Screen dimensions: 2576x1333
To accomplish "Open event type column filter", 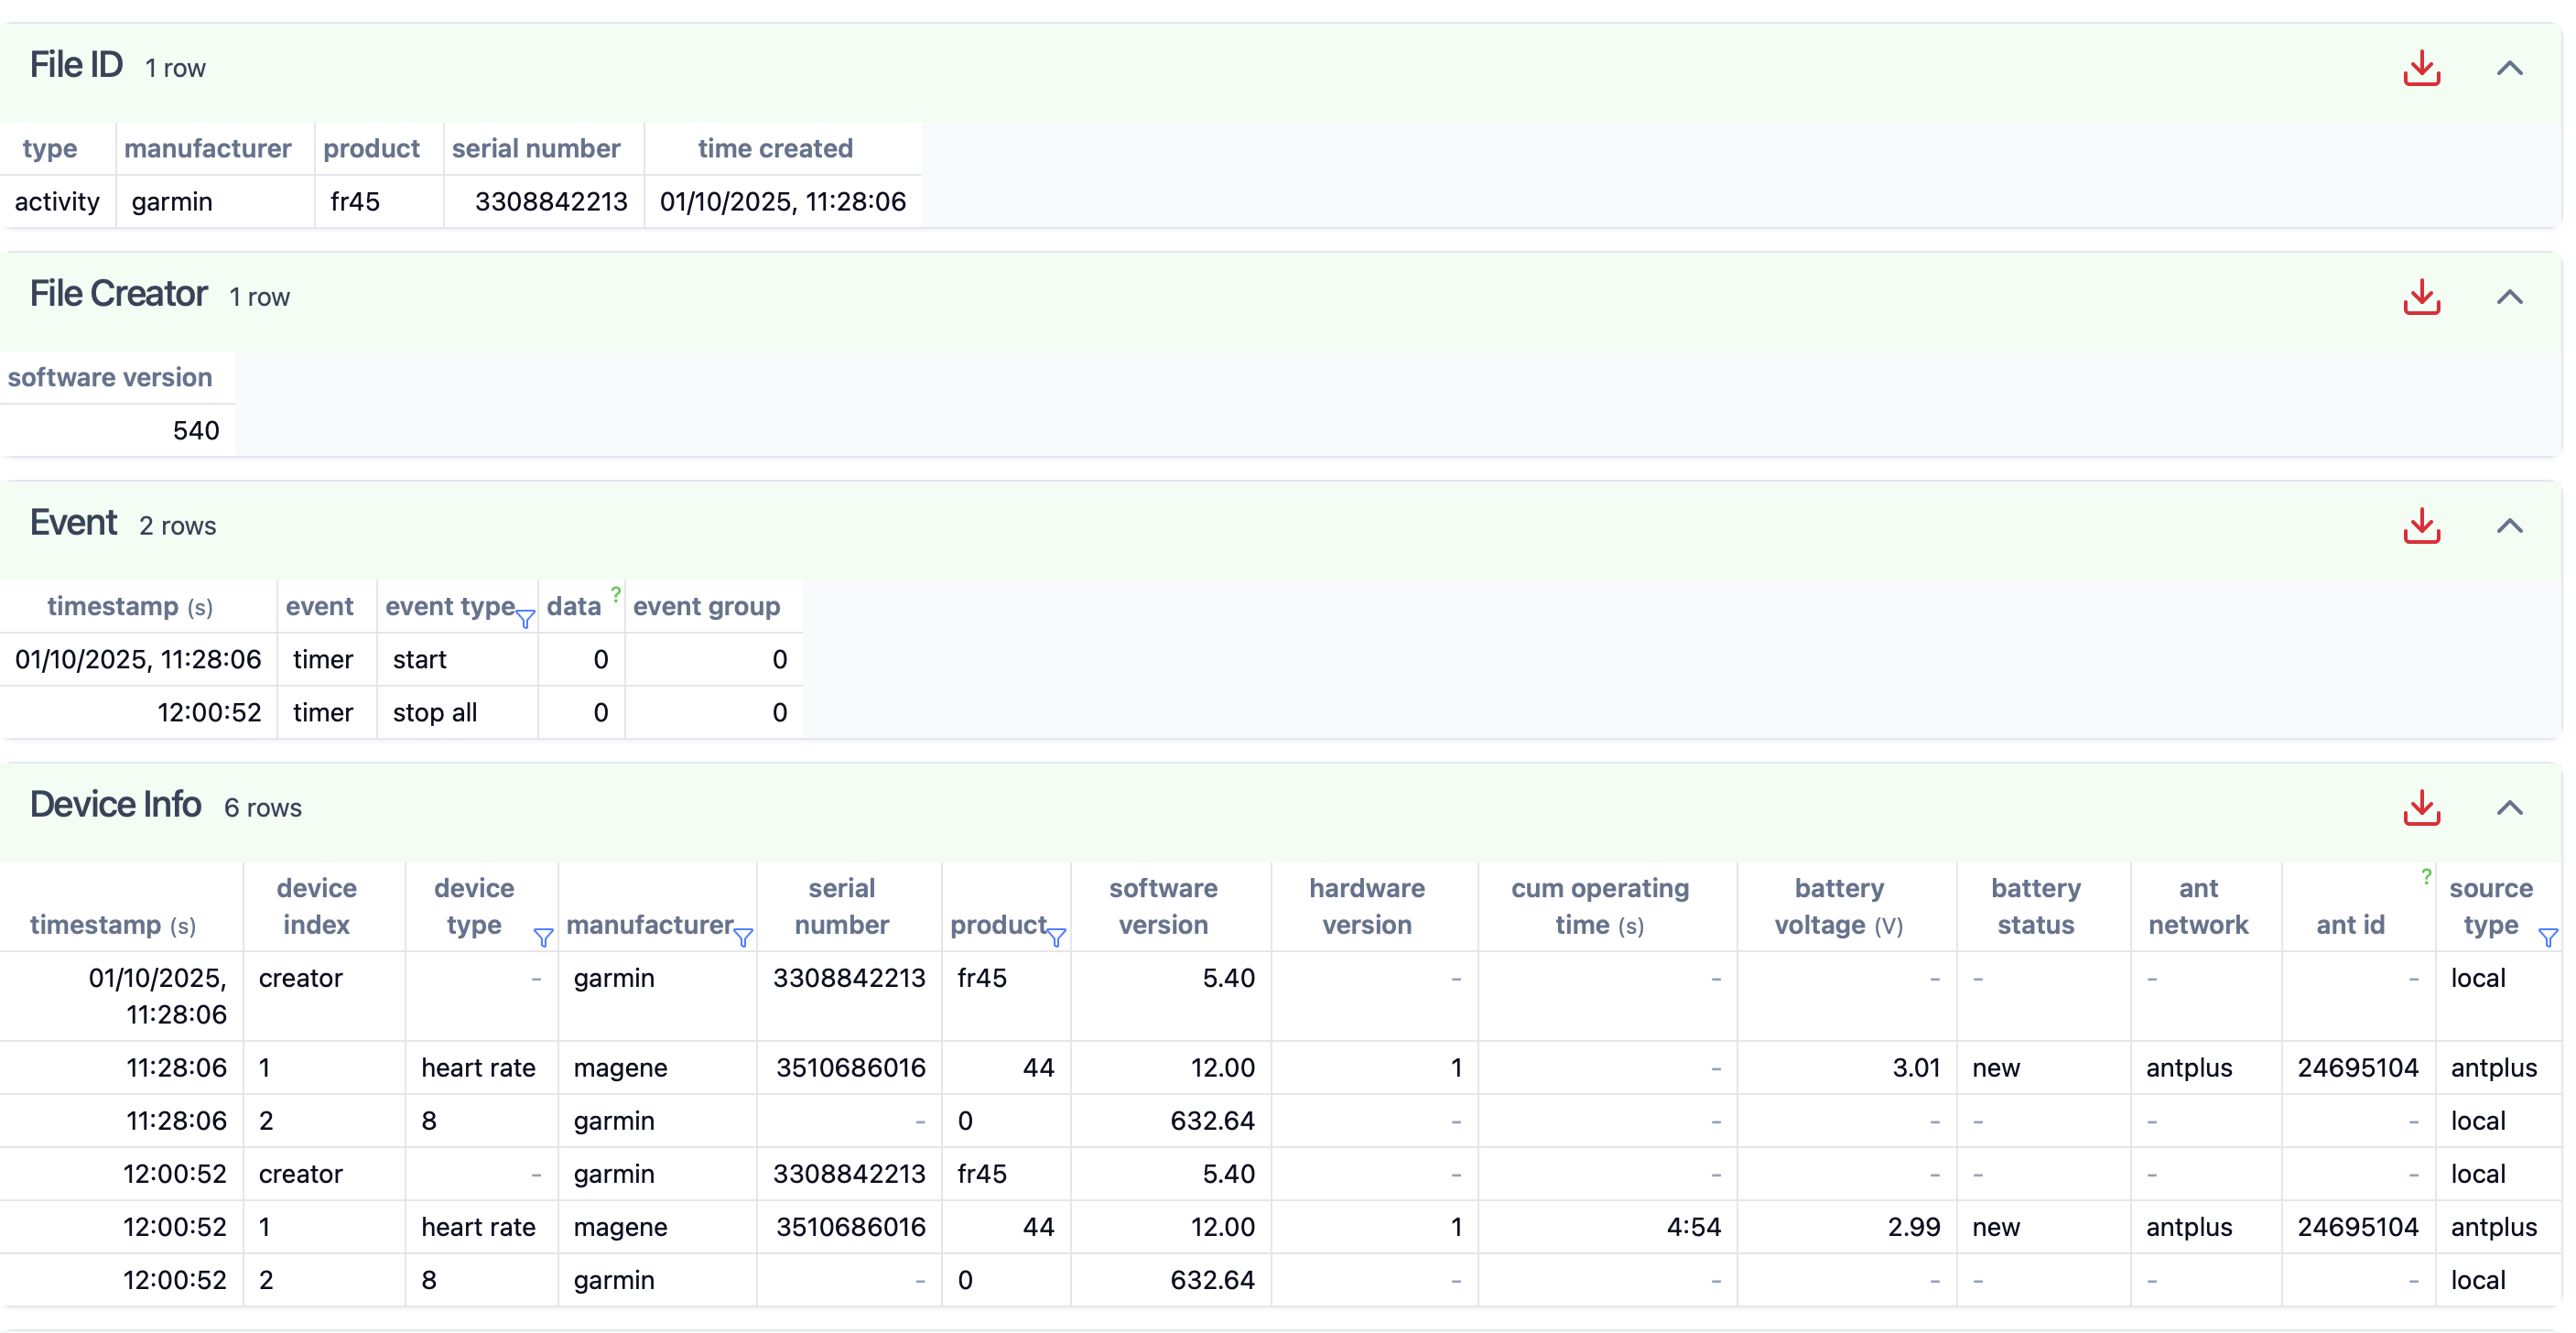I will click(525, 619).
